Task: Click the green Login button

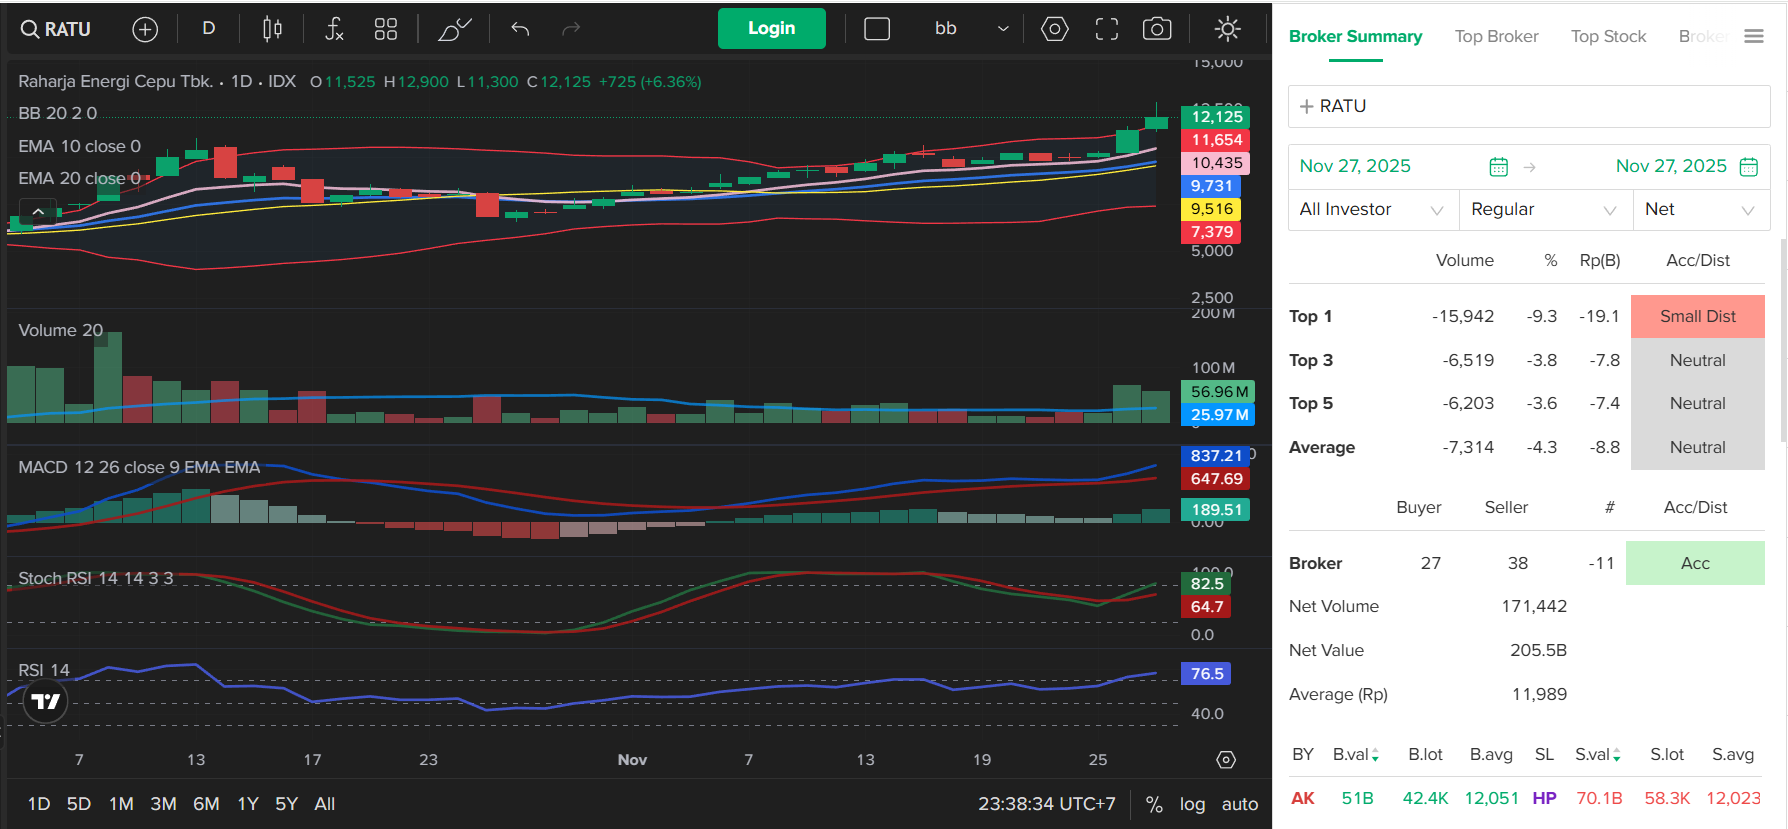Action: (772, 28)
